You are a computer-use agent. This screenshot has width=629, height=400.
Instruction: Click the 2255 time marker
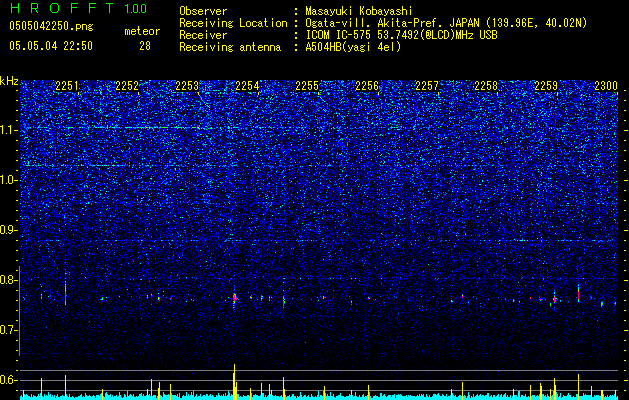click(x=307, y=86)
